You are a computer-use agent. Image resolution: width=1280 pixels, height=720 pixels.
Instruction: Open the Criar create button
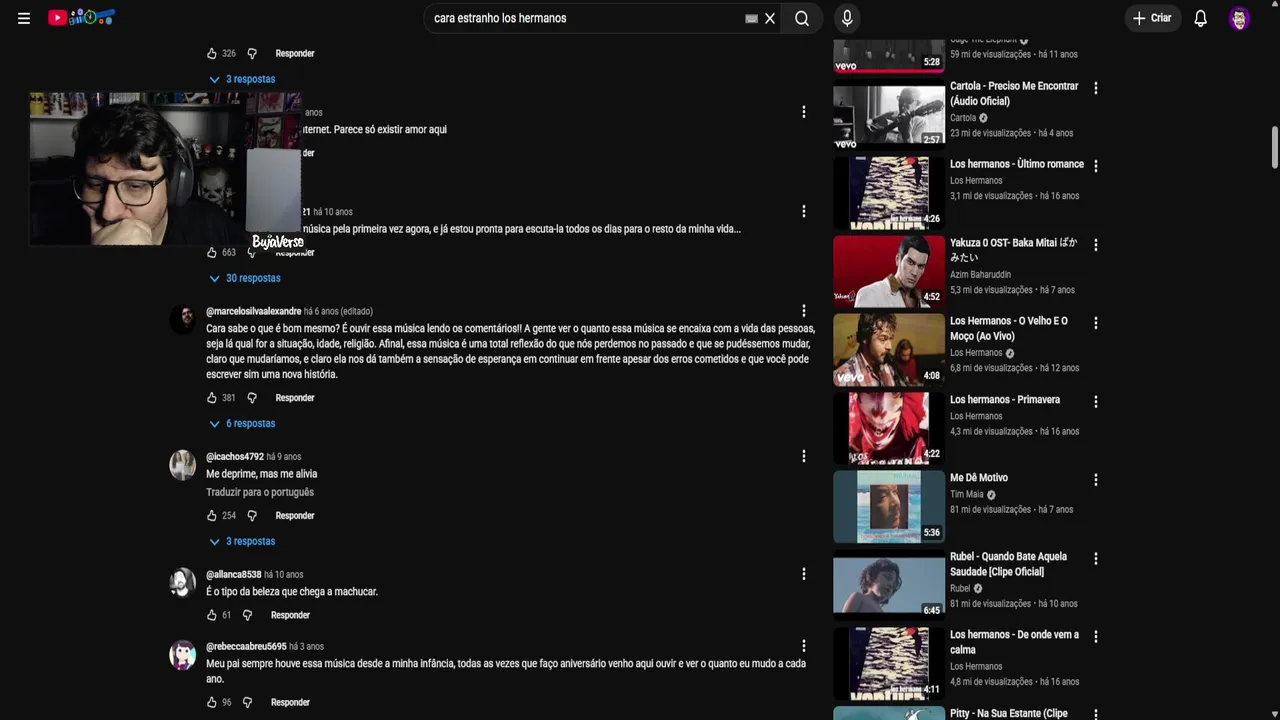pos(1152,18)
